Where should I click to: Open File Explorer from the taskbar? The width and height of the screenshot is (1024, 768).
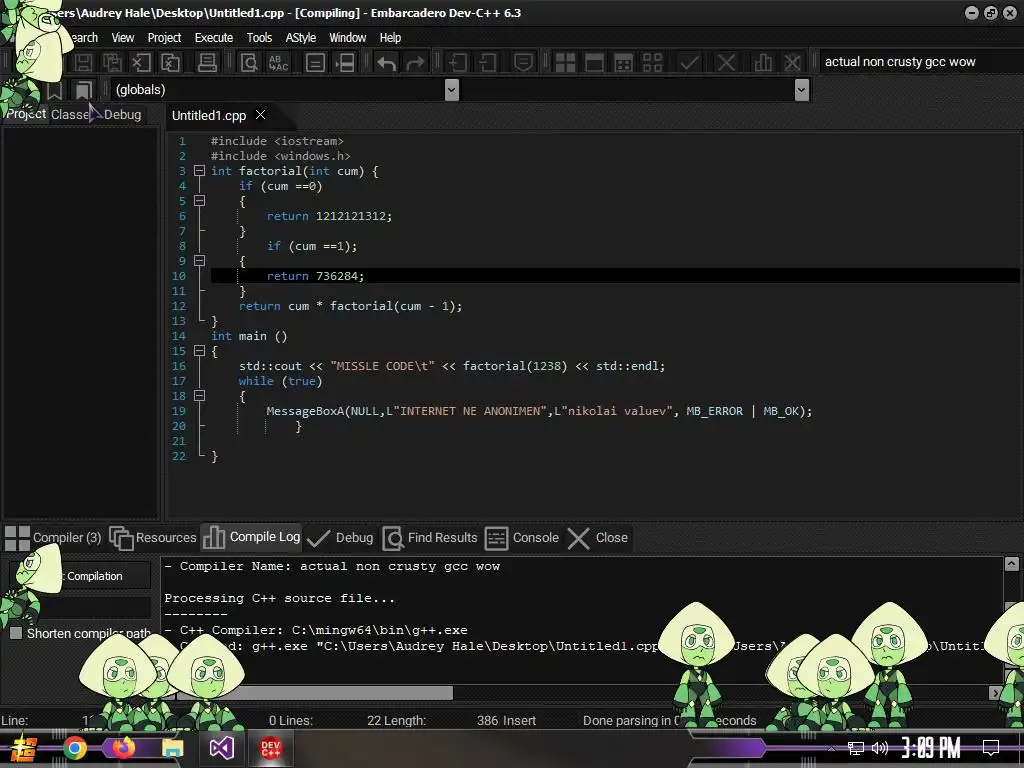[172, 748]
